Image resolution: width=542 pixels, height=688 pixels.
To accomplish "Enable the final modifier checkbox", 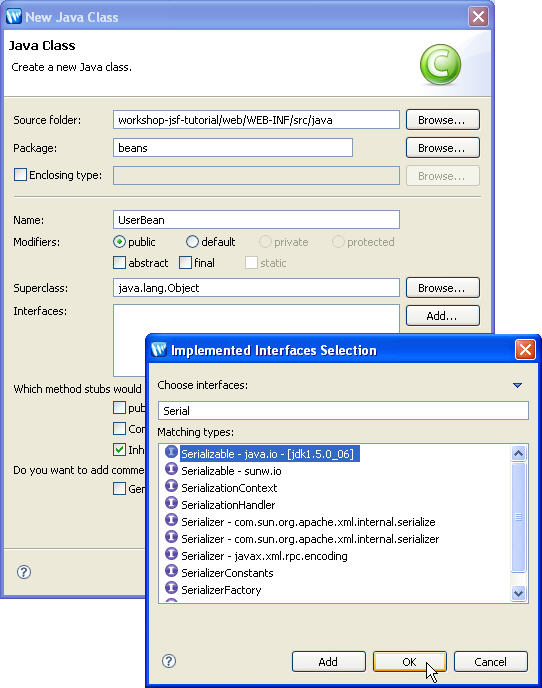I will pyautogui.click(x=185, y=263).
